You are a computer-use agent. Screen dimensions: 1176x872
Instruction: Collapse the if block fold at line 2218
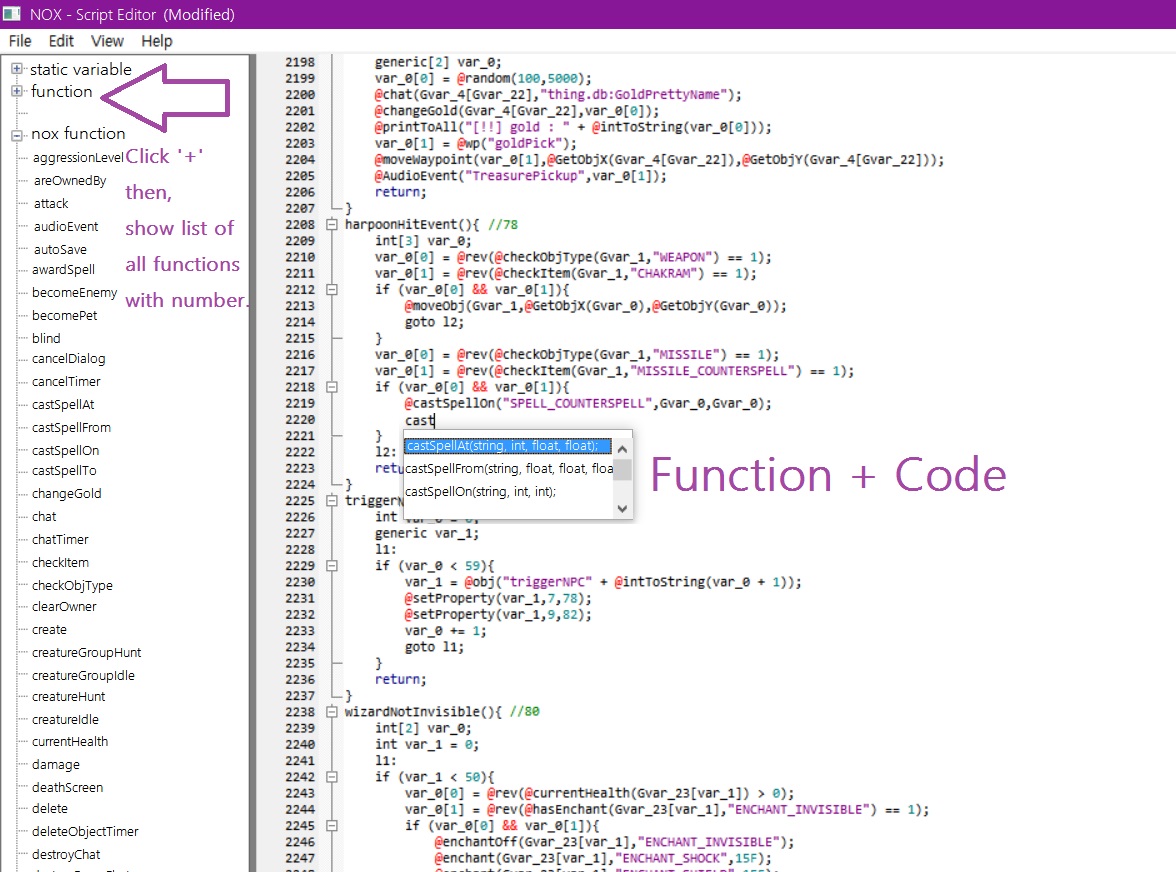[332, 387]
